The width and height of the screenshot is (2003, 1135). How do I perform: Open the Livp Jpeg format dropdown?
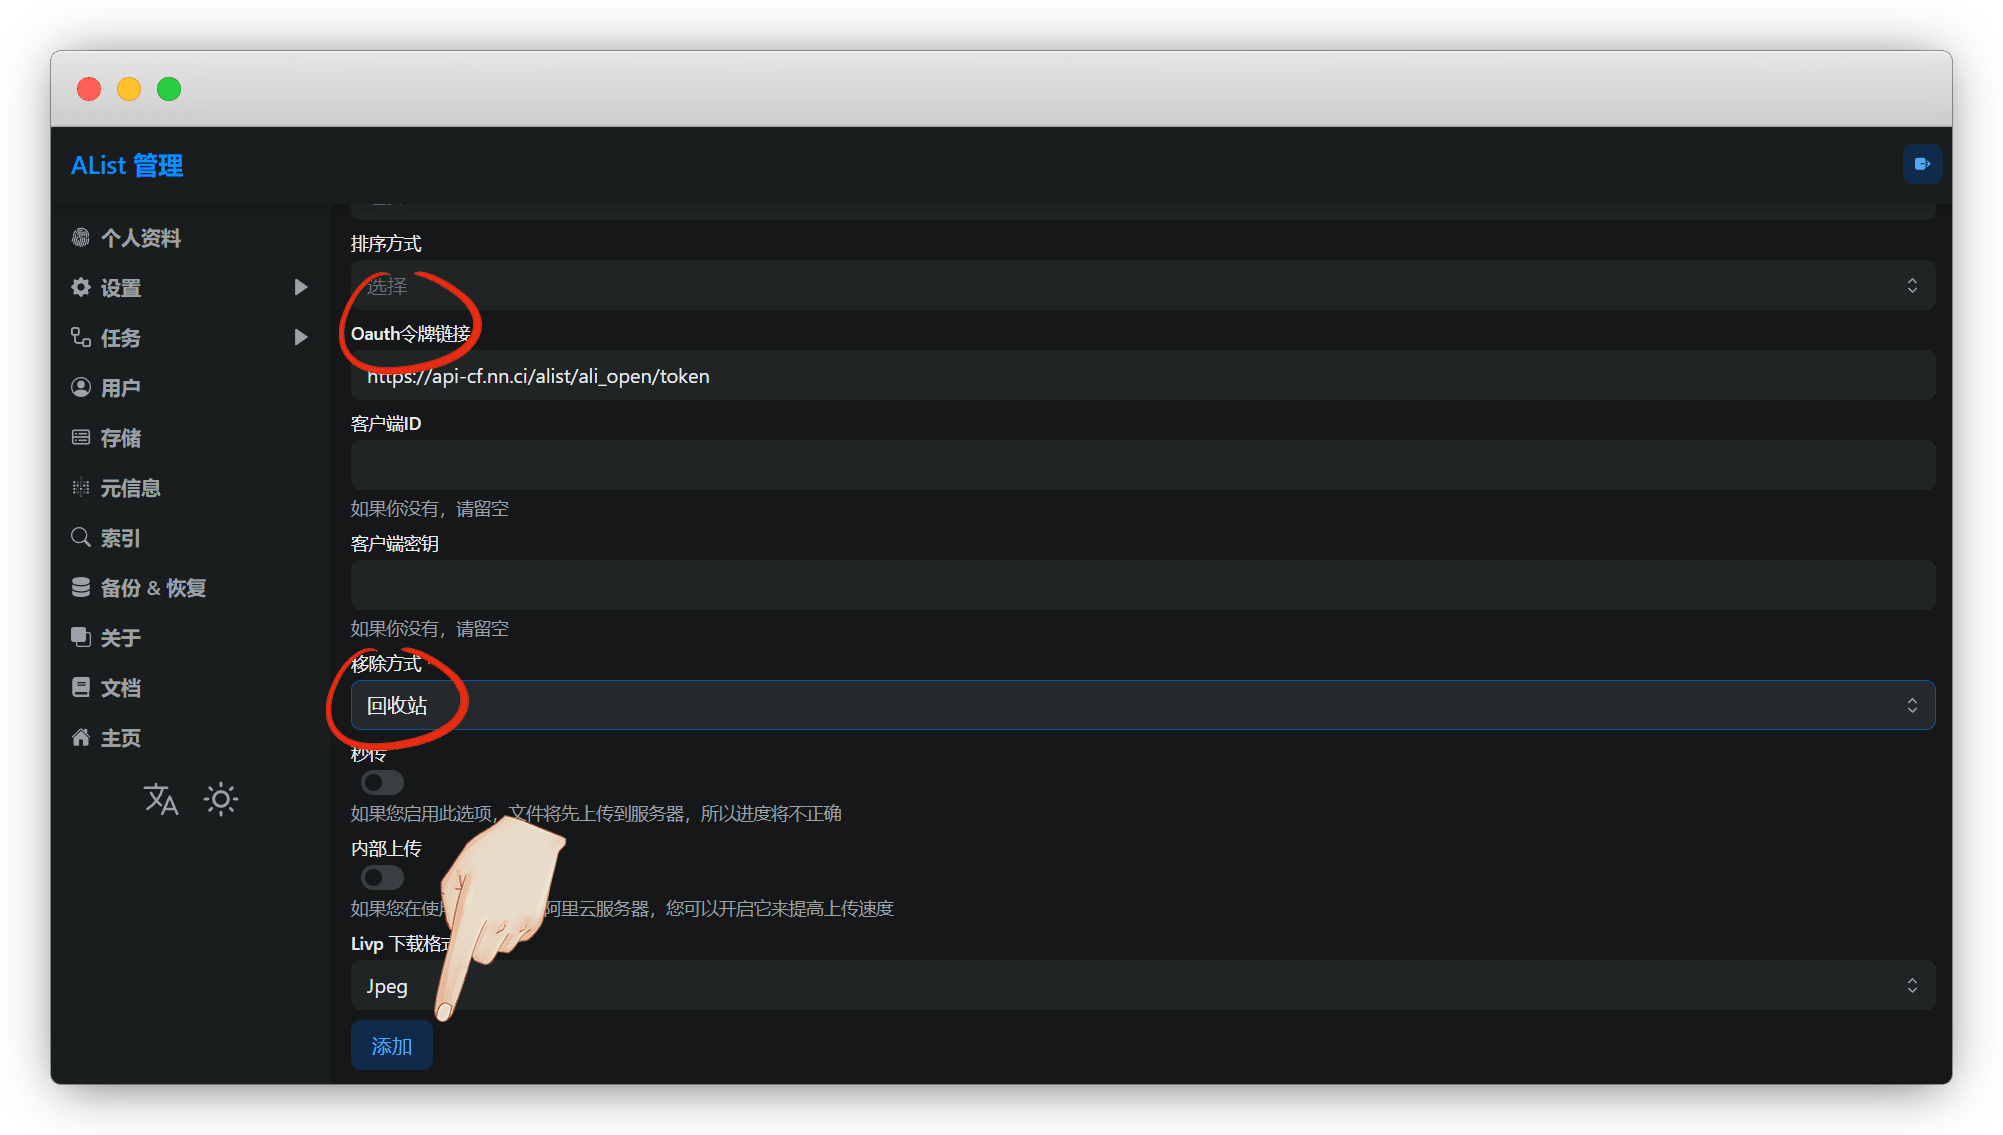[x=1142, y=986]
